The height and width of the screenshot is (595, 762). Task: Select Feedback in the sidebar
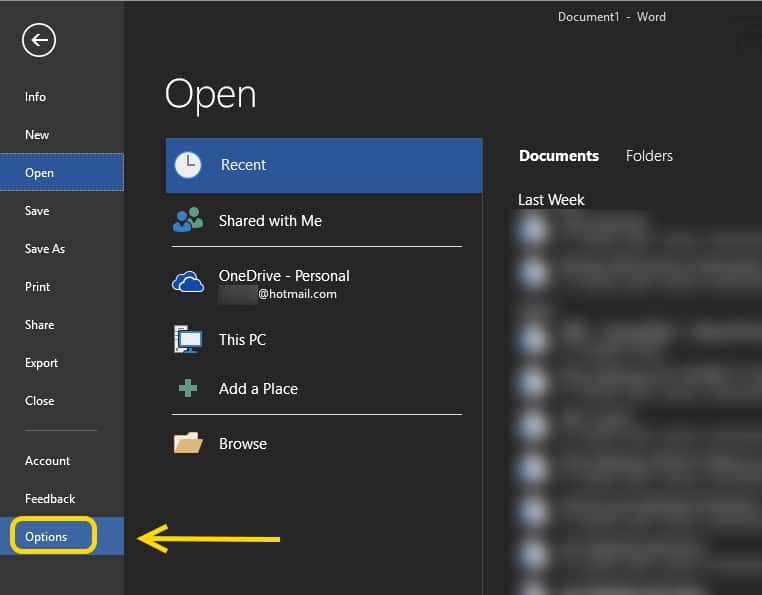[x=50, y=499]
